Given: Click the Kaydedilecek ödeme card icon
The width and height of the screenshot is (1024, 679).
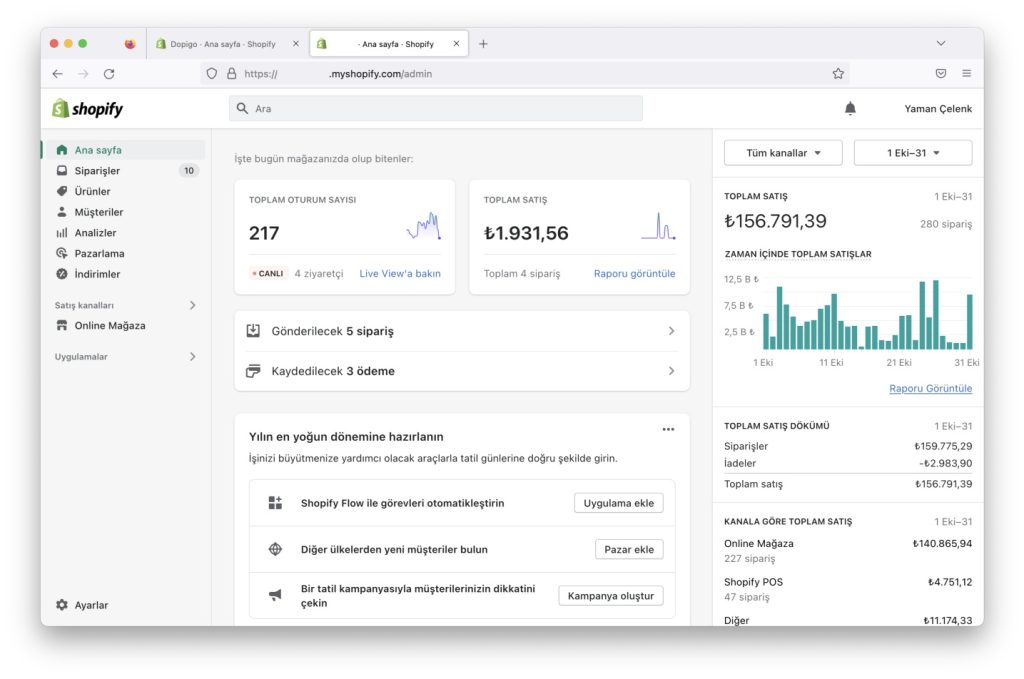Looking at the screenshot, I should click(x=253, y=371).
